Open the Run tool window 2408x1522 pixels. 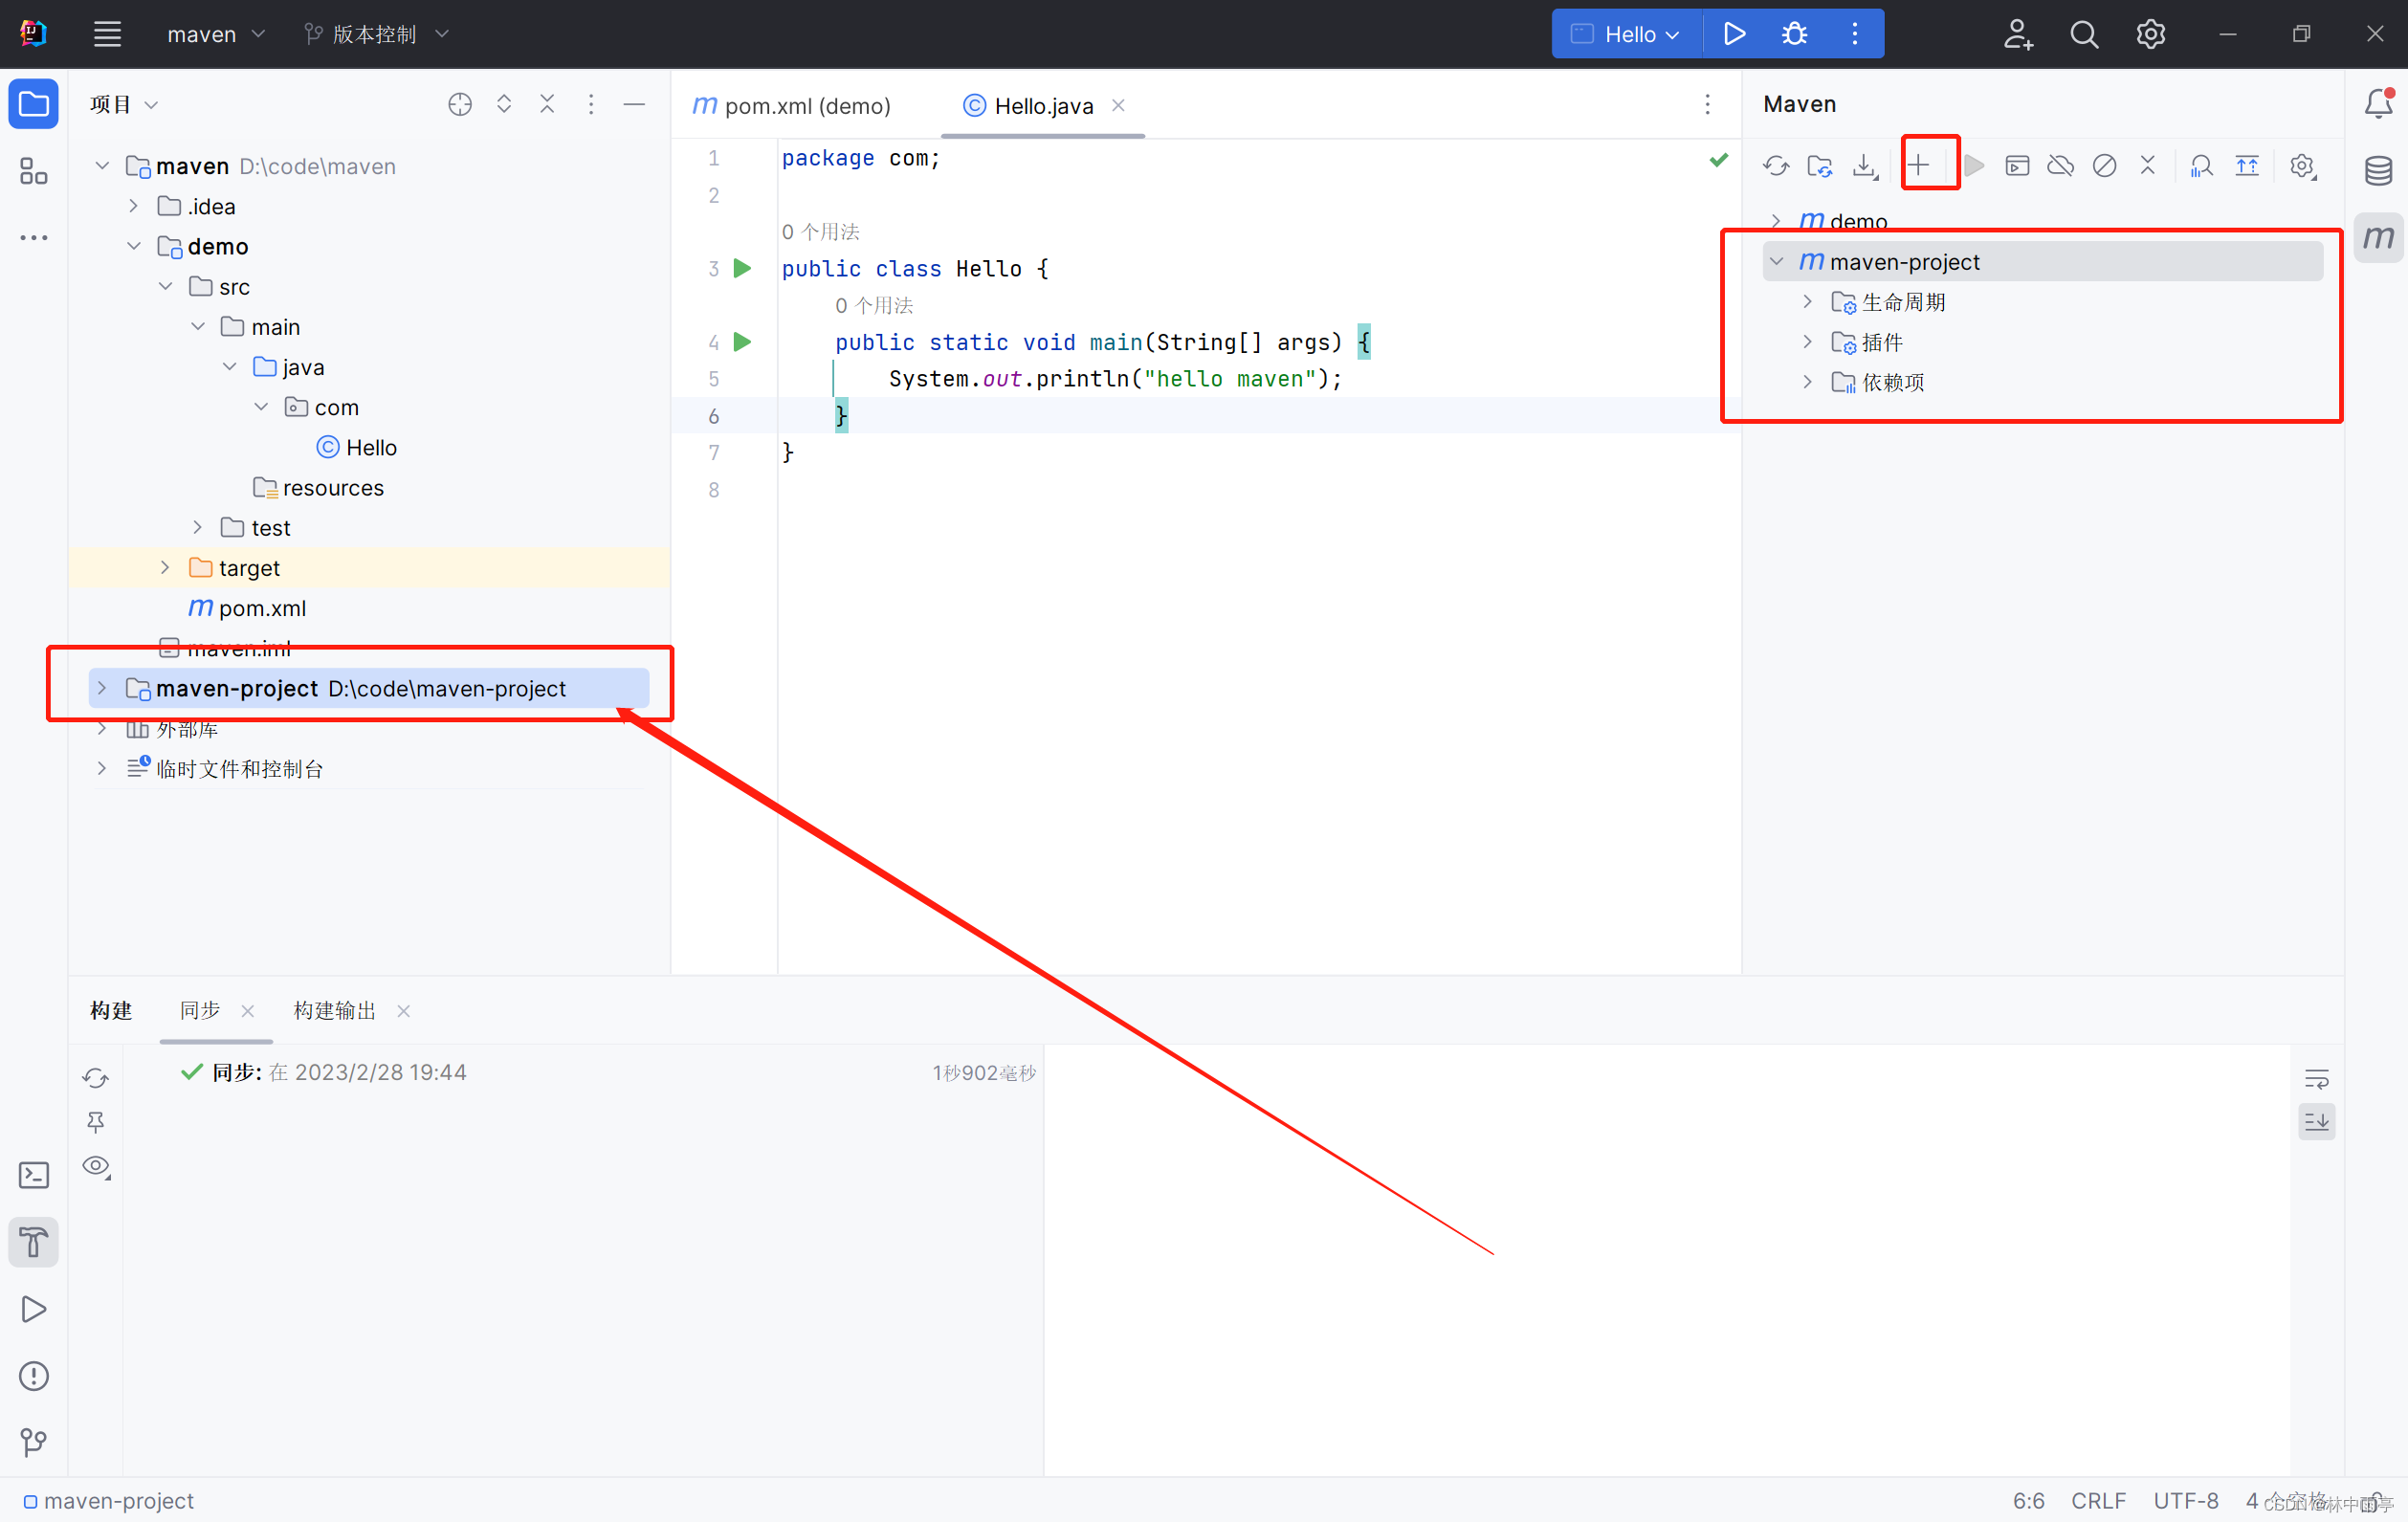point(34,1309)
